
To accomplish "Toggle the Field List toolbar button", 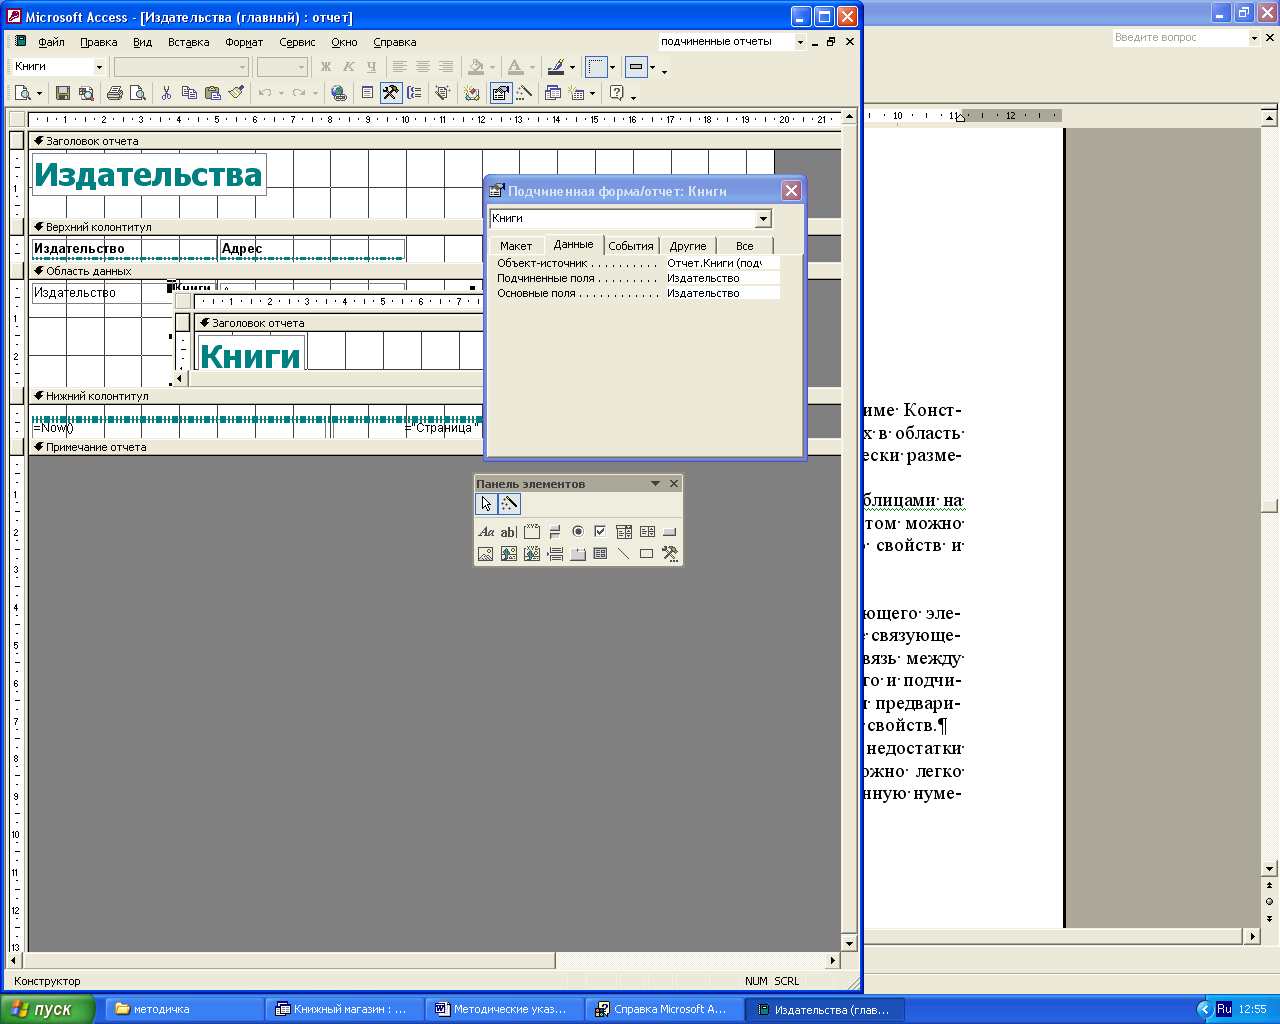I will click(x=367, y=93).
